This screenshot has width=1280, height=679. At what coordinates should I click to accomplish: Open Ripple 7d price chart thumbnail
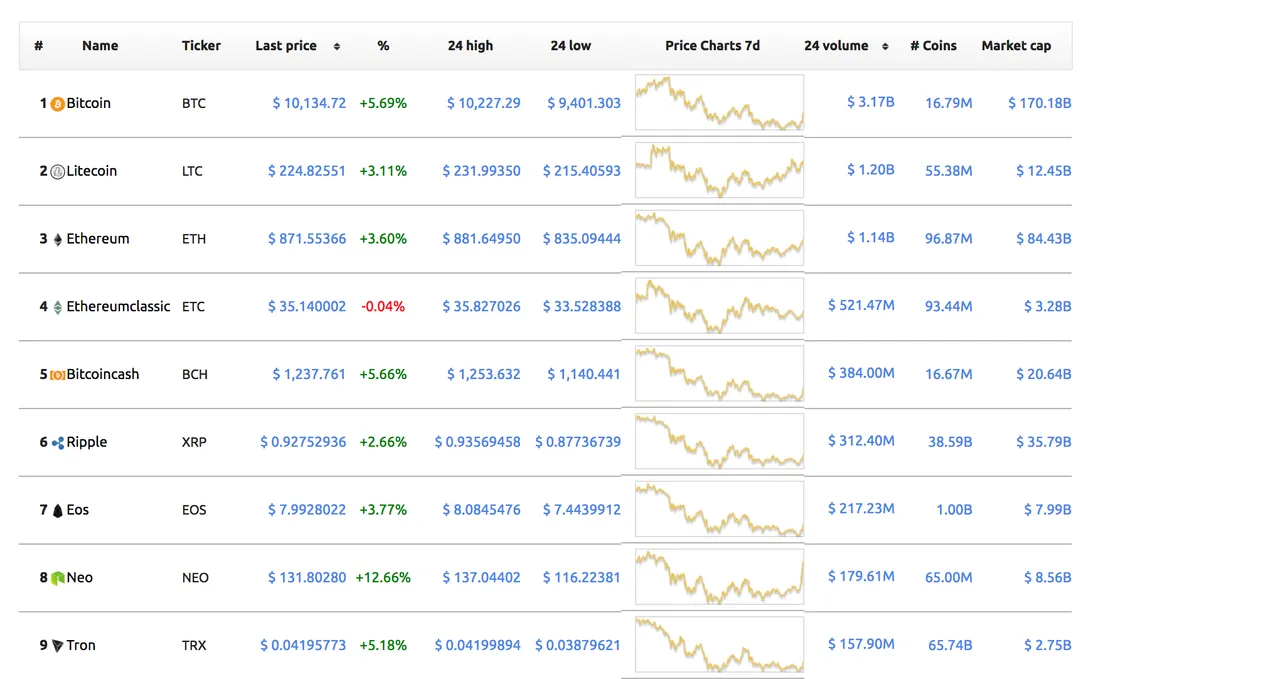[x=719, y=441]
